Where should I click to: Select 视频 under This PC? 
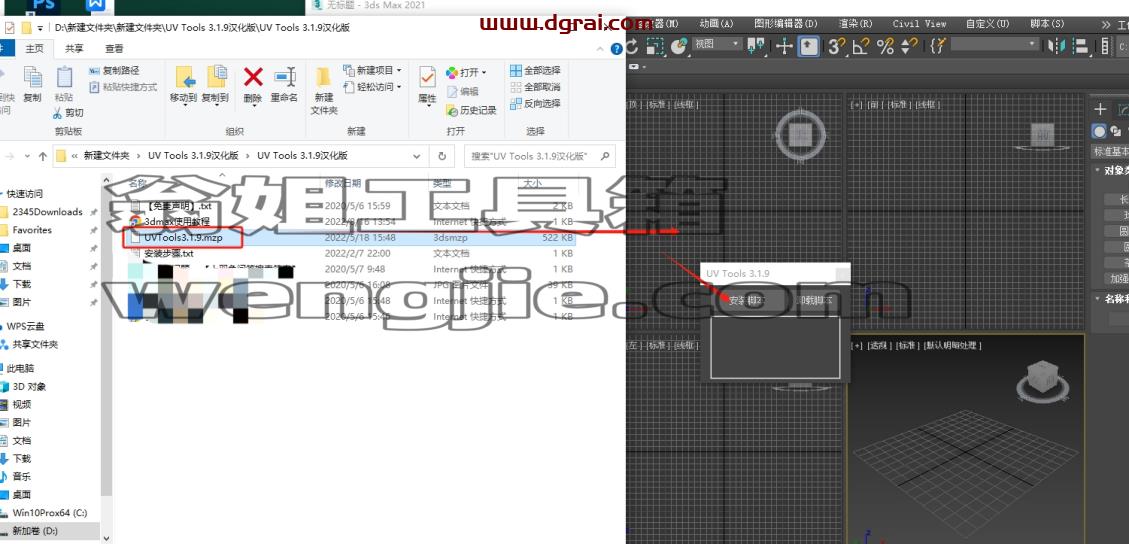tap(22, 404)
